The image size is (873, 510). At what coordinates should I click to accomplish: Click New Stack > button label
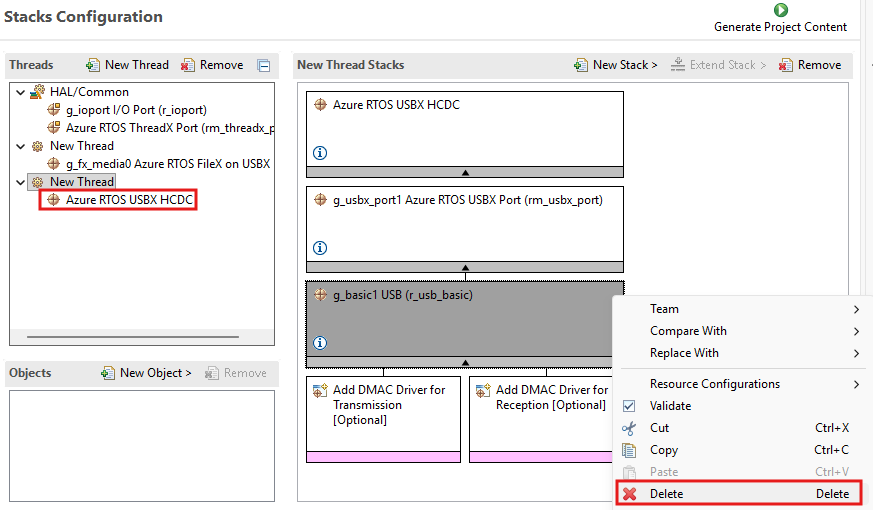pyautogui.click(x=625, y=65)
